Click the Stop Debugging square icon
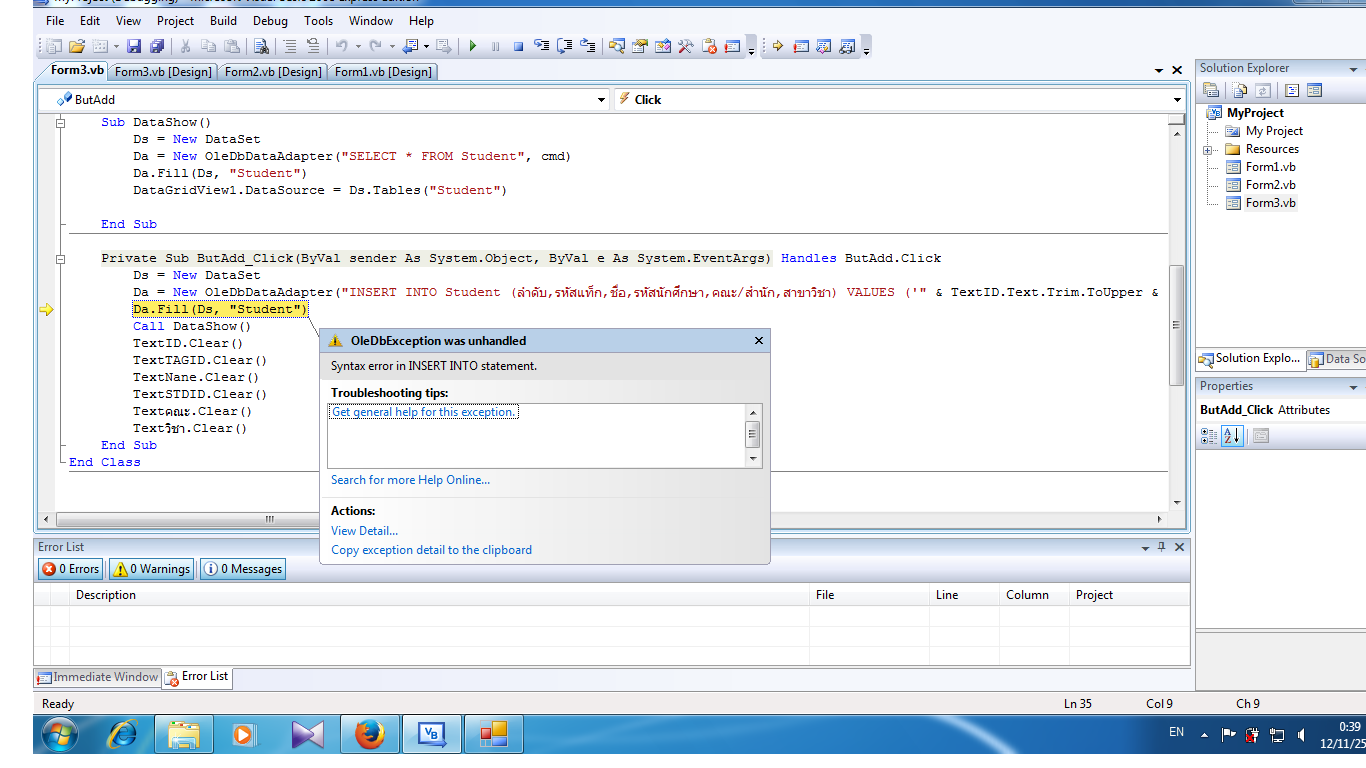 [x=518, y=46]
